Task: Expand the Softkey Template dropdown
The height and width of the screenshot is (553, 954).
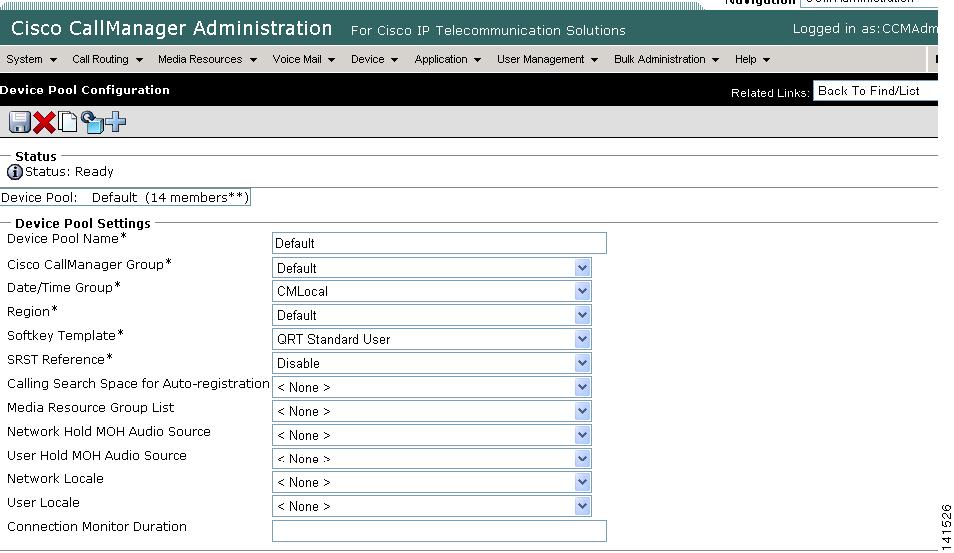Action: coord(431,339)
